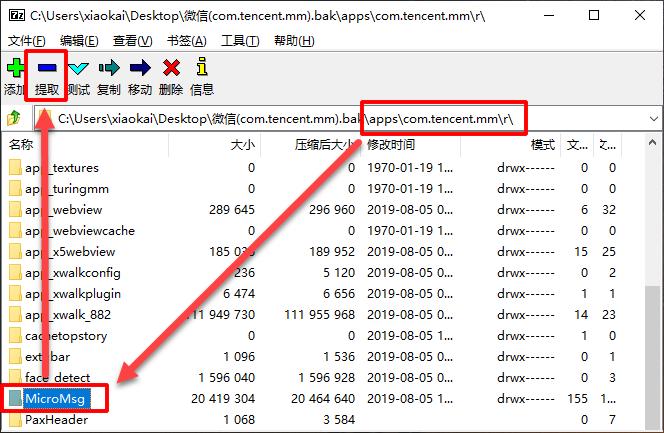664x433 pixels.
Task: Select the app_textures folder icon
Action: pyautogui.click(x=15, y=168)
